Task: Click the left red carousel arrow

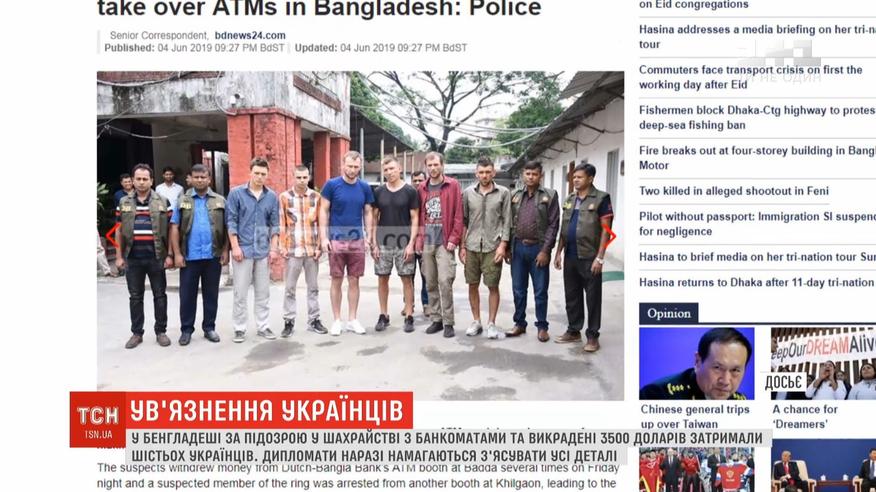Action: click(112, 236)
